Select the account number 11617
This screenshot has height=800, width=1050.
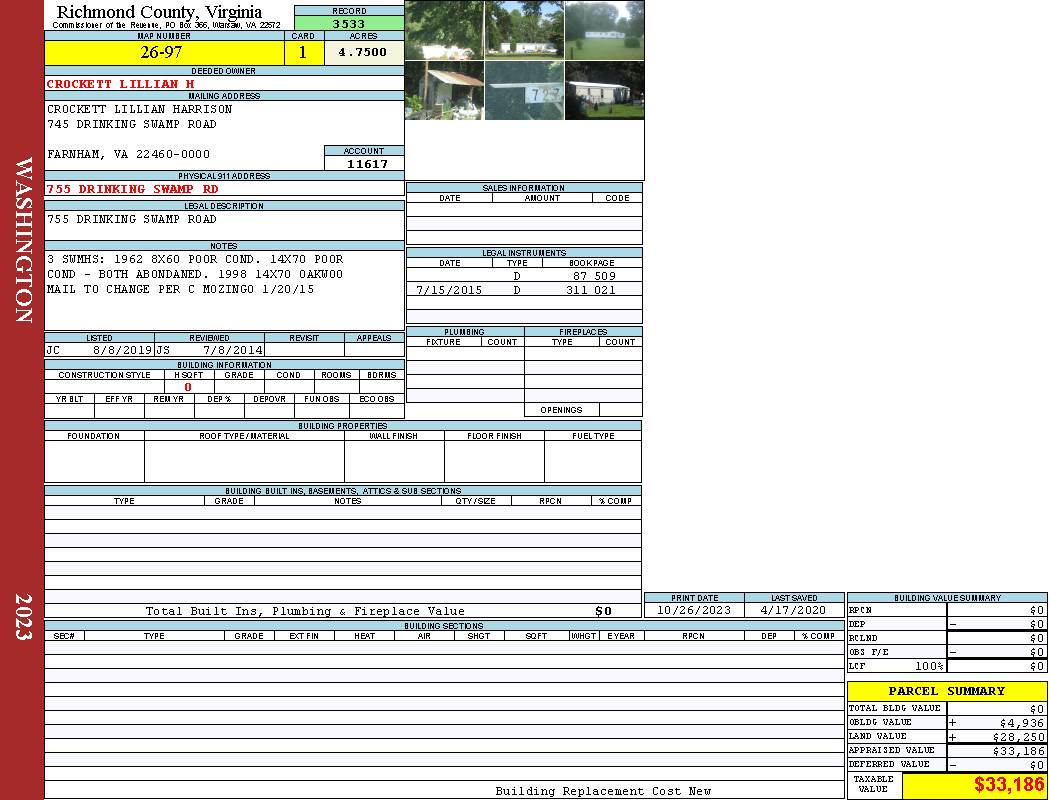click(x=364, y=164)
